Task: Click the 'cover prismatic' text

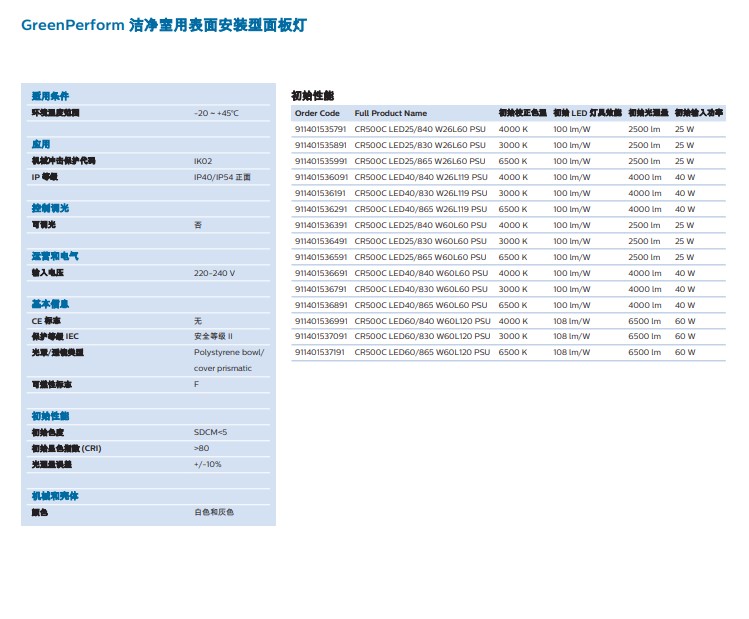Action: [x=223, y=368]
